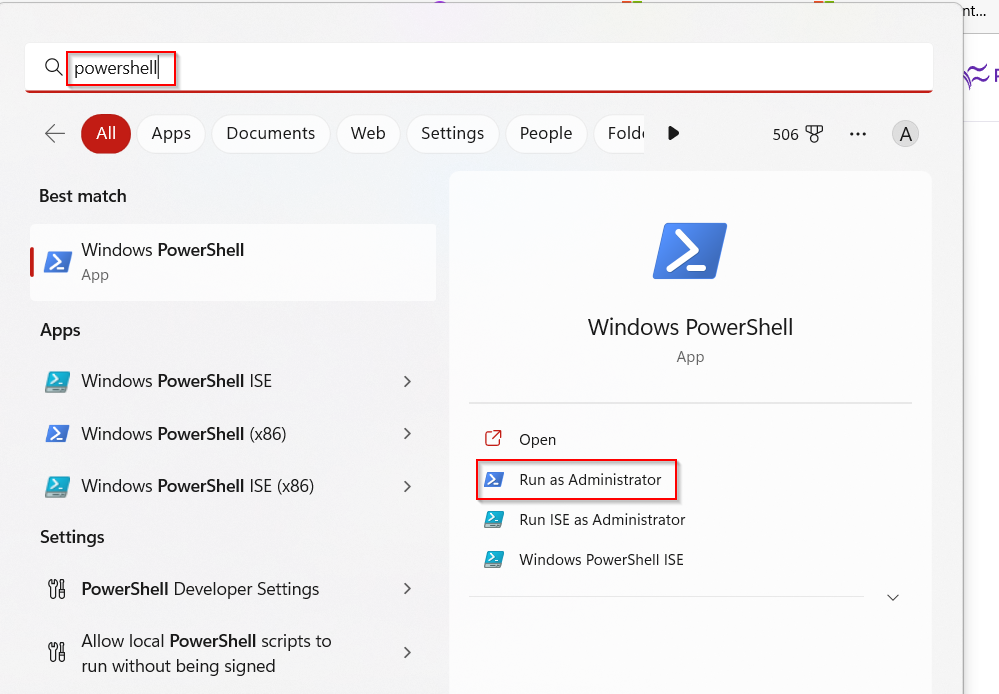
Task: Expand Allow local PowerShell scripts chevron
Action: coord(407,653)
